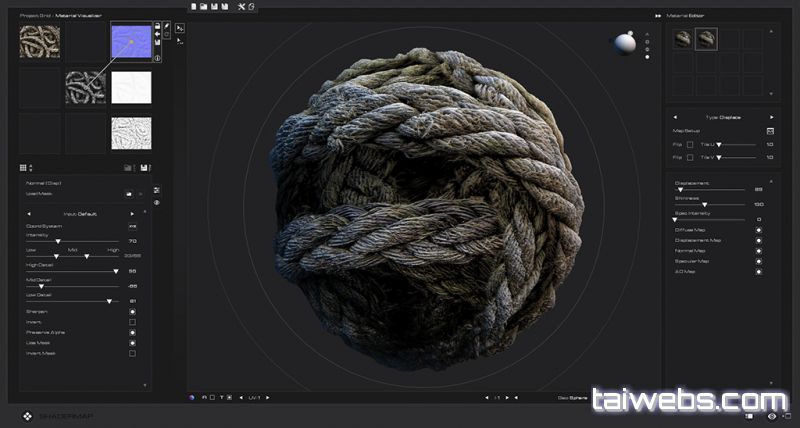The height and width of the screenshot is (428, 800).
Task: Click the Load Mask folder icon
Action: 129,193
